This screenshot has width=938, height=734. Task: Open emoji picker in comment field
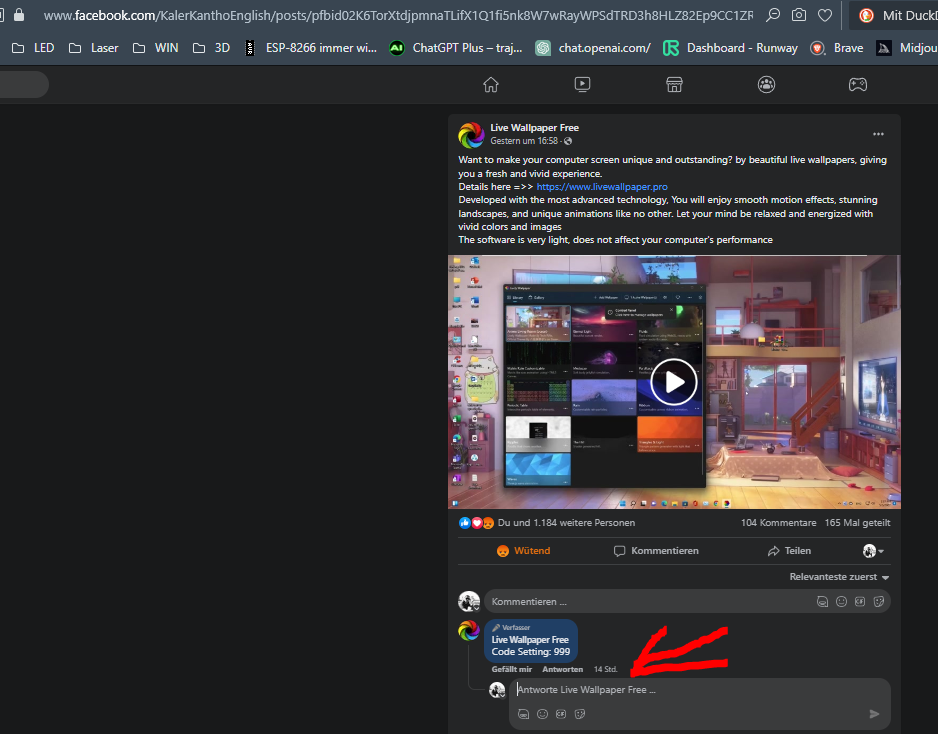[x=841, y=602]
